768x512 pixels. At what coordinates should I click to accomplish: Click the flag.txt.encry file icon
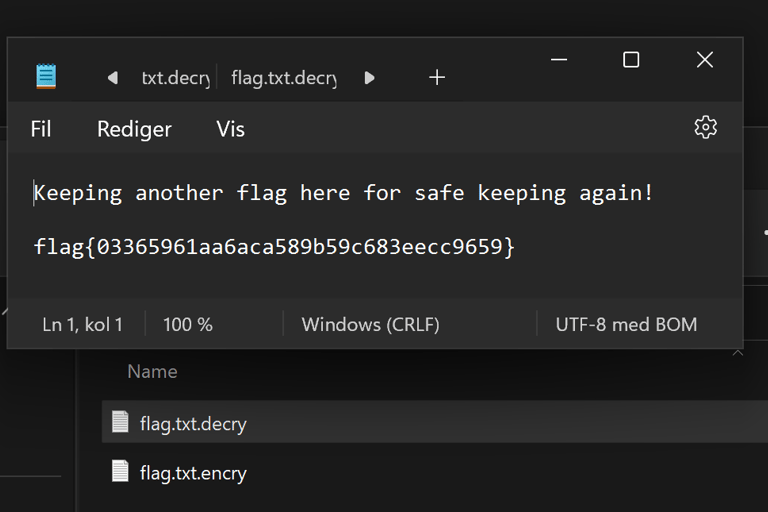pyautogui.click(x=120, y=471)
